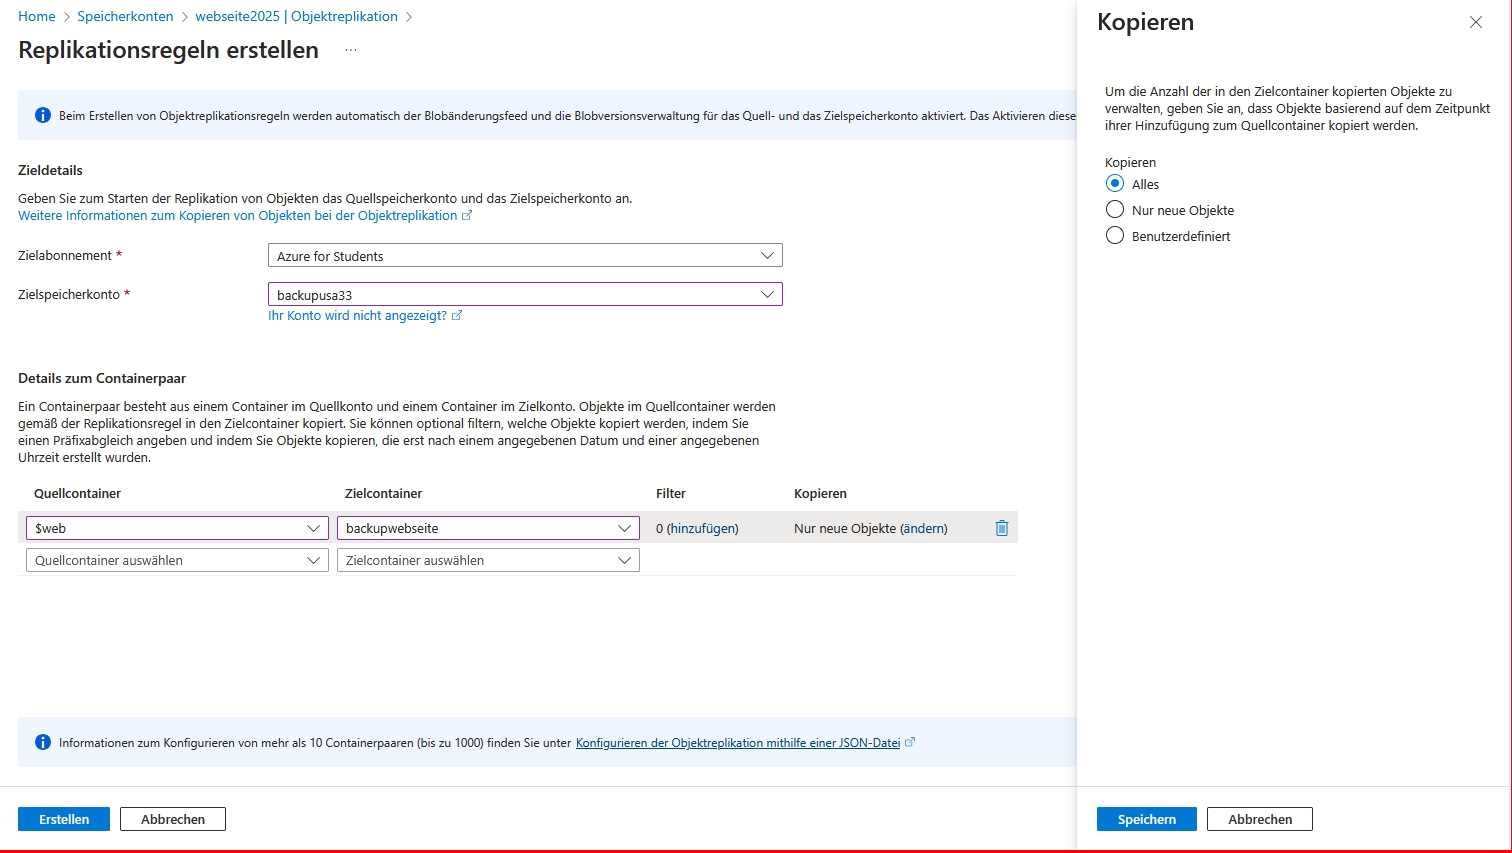
Task: Click info icon in the top notification banner
Action: (x=43, y=115)
